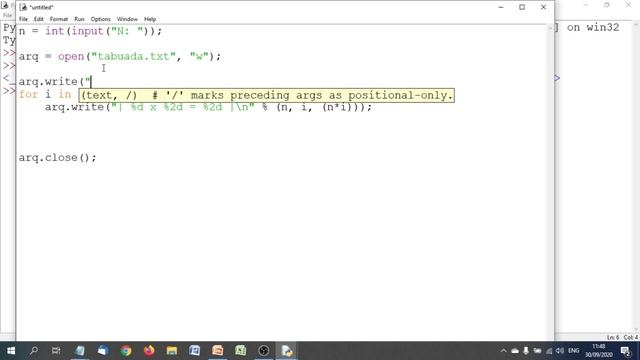The image size is (640, 360).
Task: Click the IDLE file icon in title bar
Action: coord(23,7)
